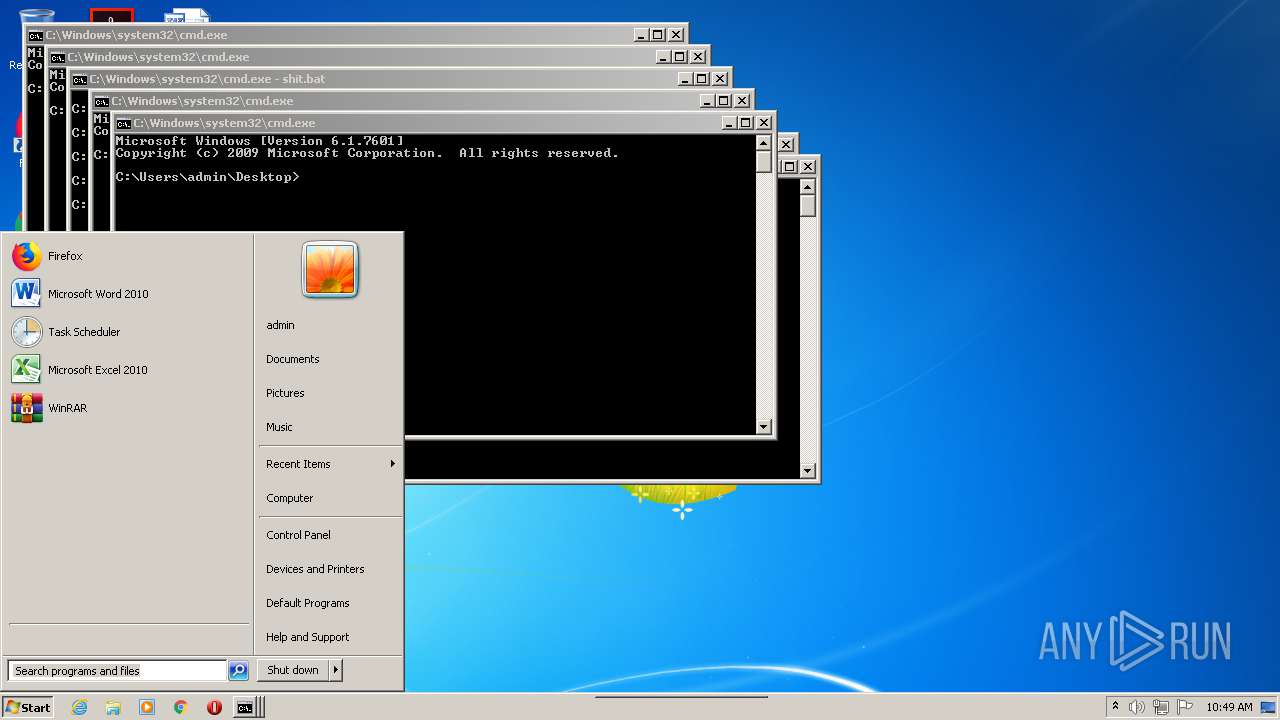Maximize the front cmd.exe window

point(745,123)
